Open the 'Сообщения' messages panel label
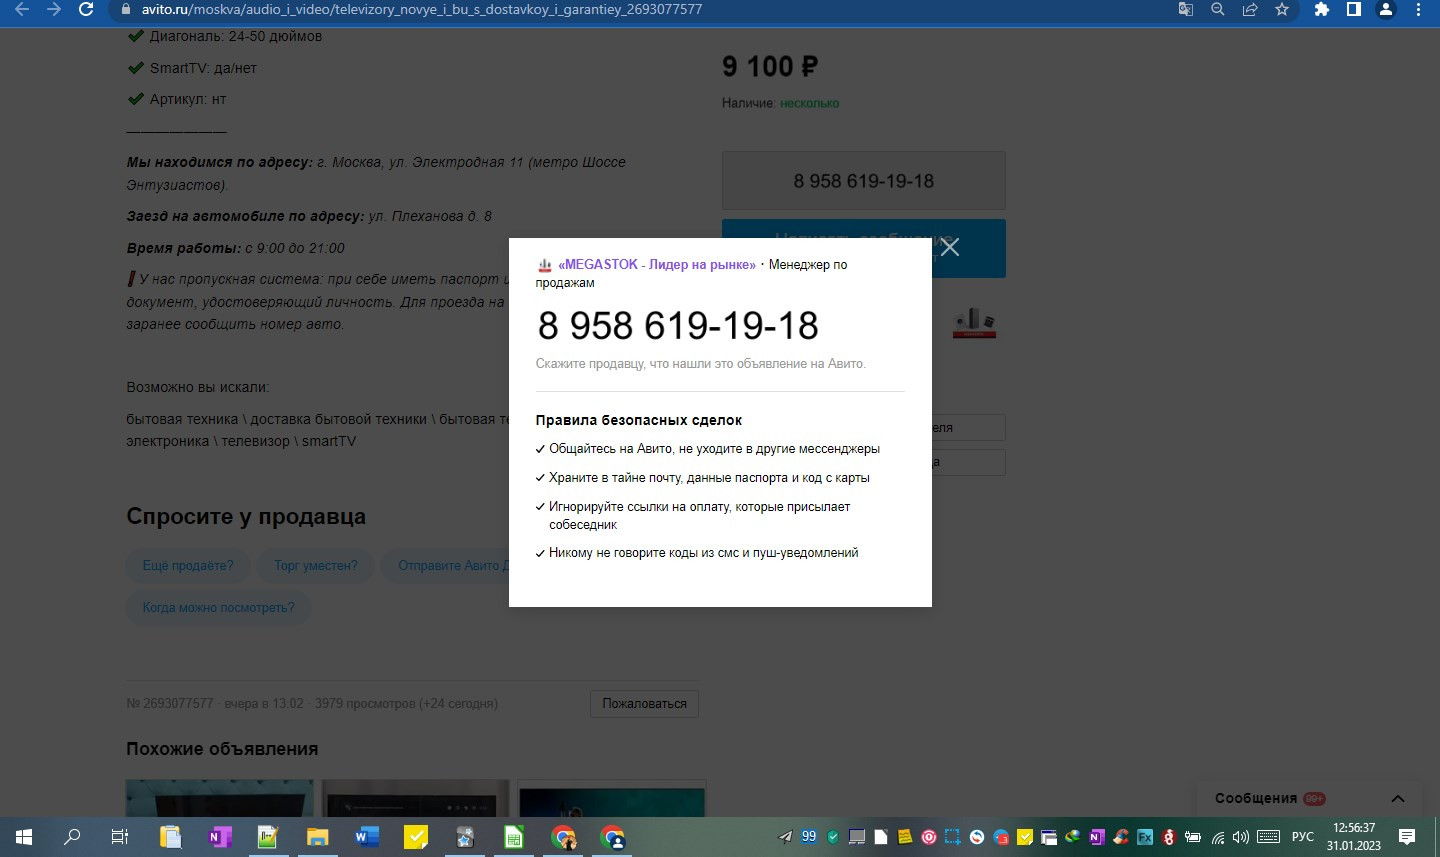The image size is (1440, 857). coord(1256,798)
